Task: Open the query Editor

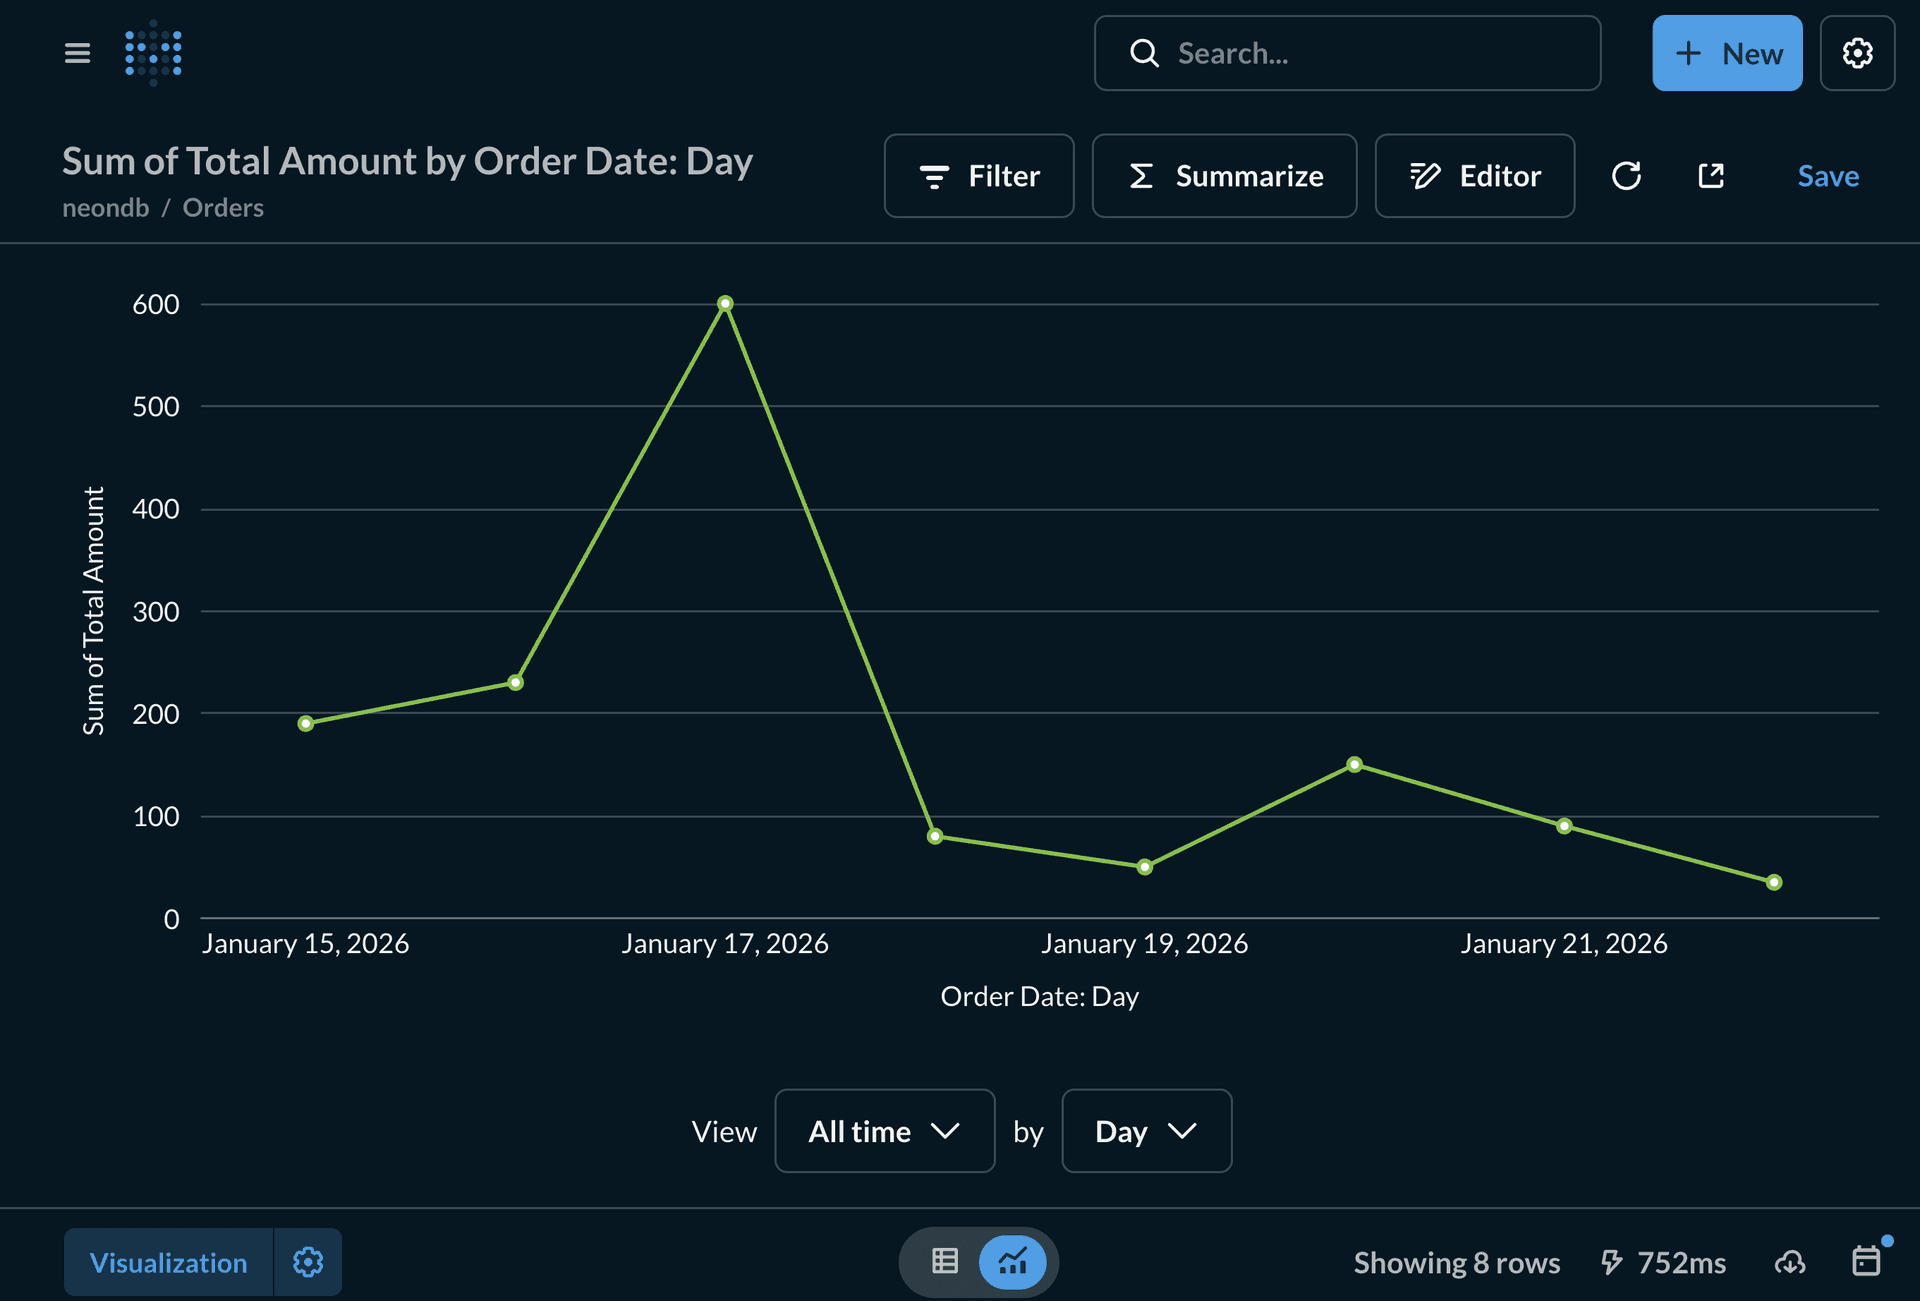Action: coord(1474,176)
